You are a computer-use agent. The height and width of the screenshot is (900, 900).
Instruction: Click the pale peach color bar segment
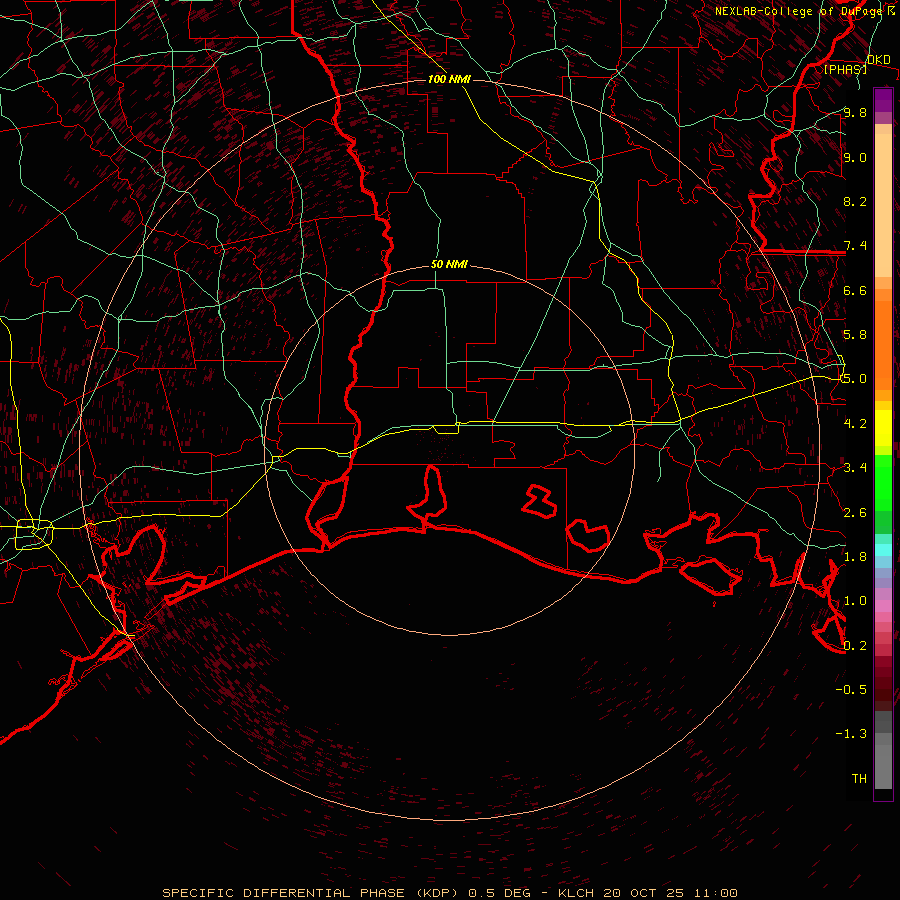point(883,205)
